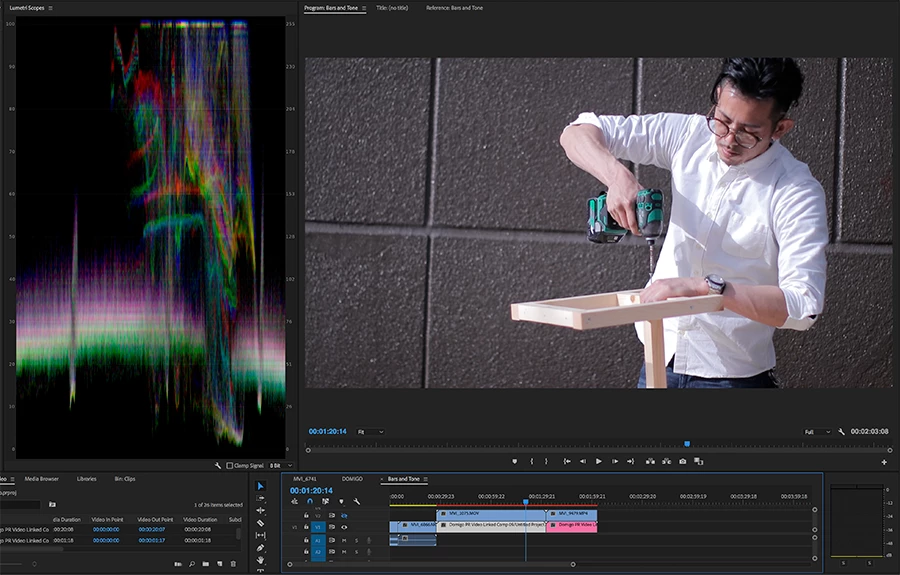Open Lumetri Scopes wrench settings
Image resolution: width=900 pixels, height=575 pixels.
[x=218, y=465]
